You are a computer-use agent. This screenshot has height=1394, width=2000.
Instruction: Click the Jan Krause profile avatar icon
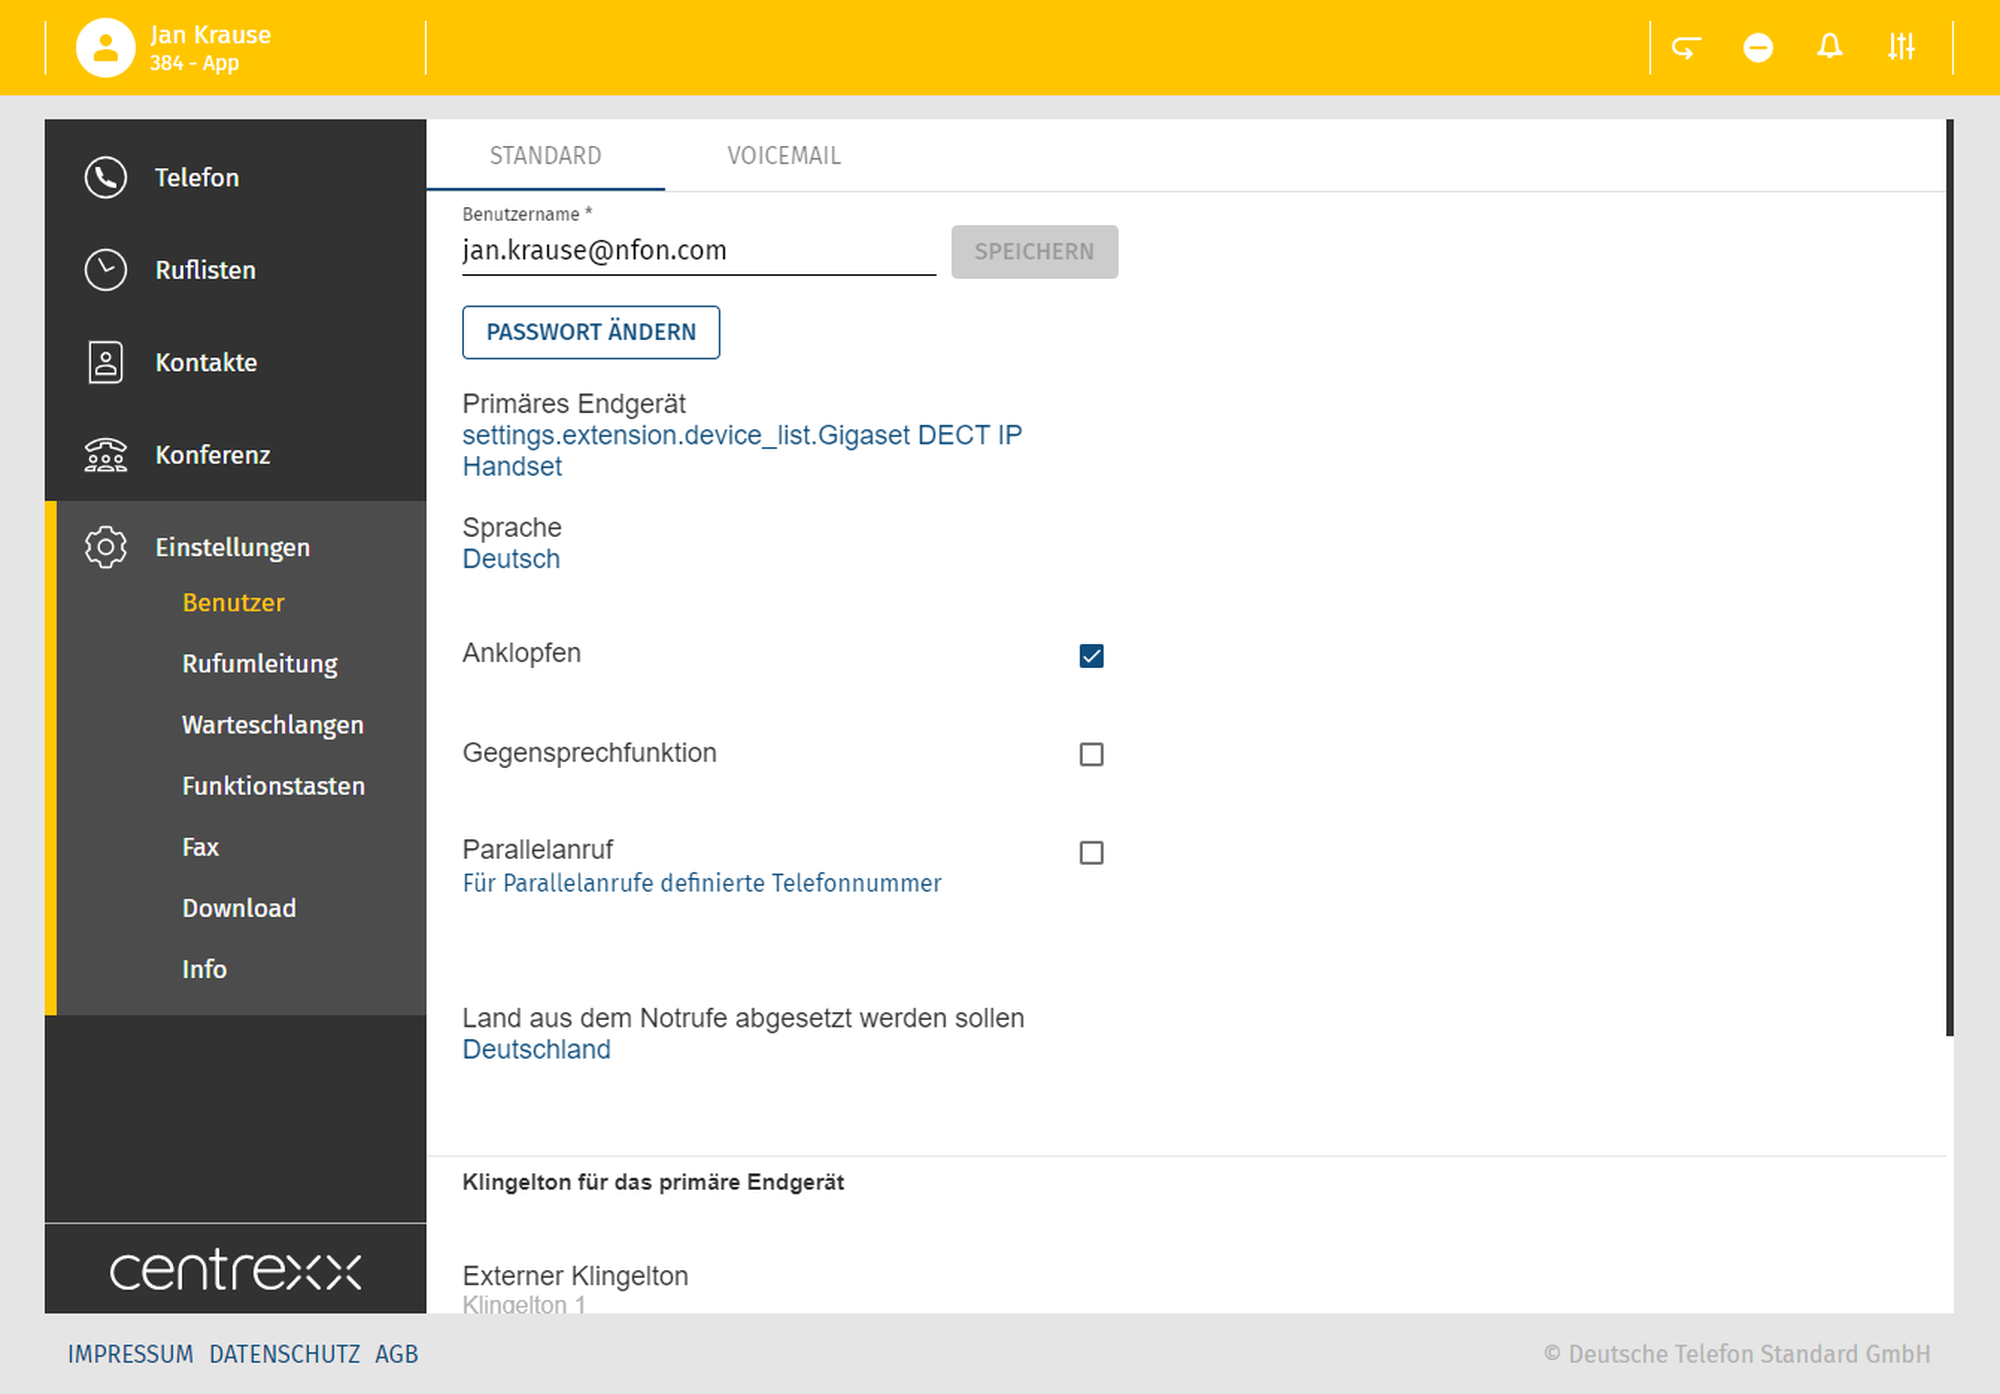tap(105, 47)
